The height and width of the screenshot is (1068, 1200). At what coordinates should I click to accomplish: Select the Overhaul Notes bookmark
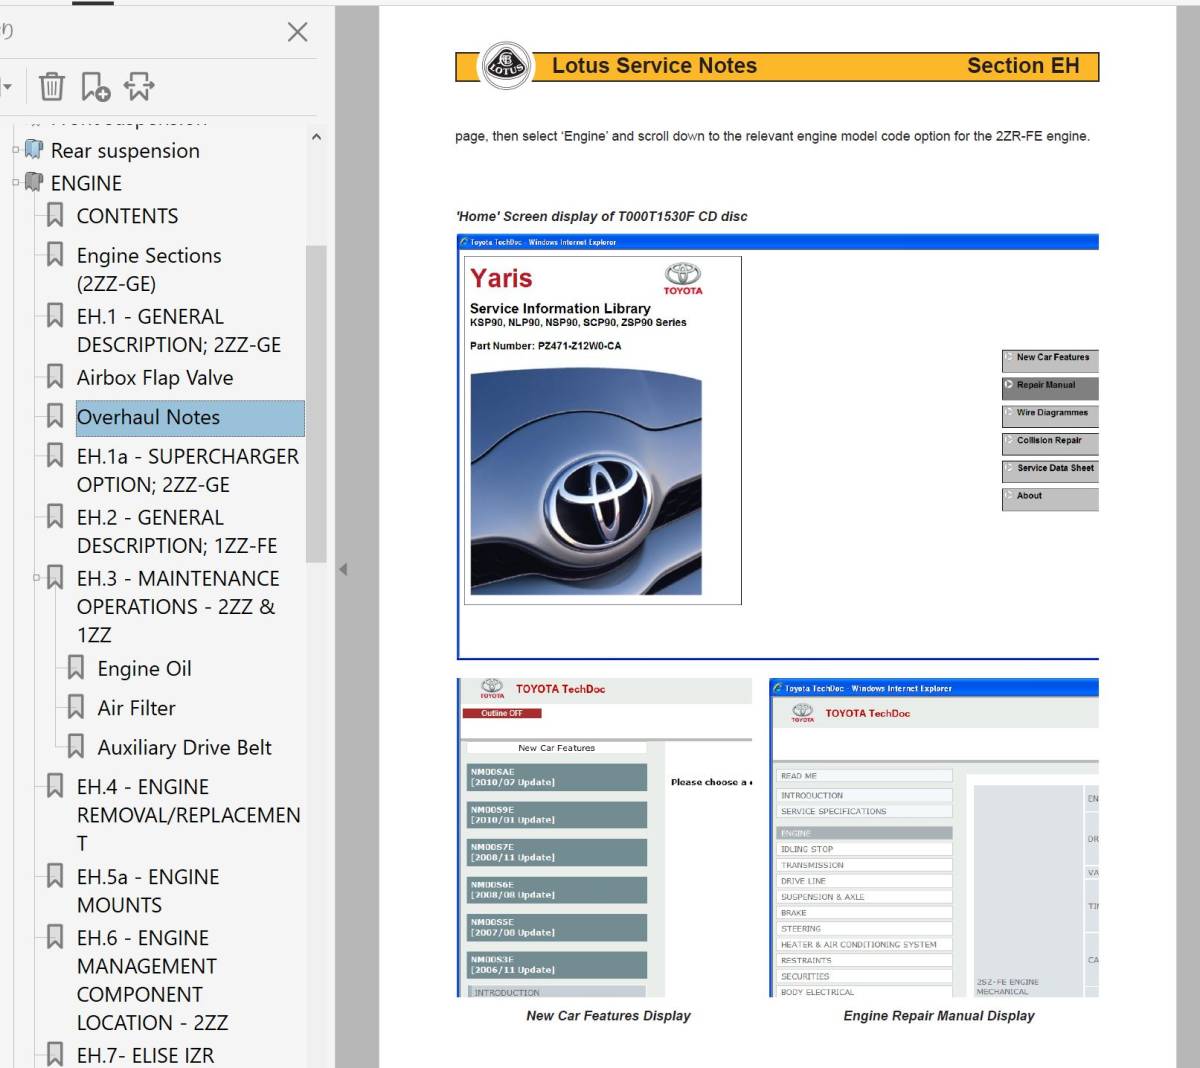pos(190,418)
